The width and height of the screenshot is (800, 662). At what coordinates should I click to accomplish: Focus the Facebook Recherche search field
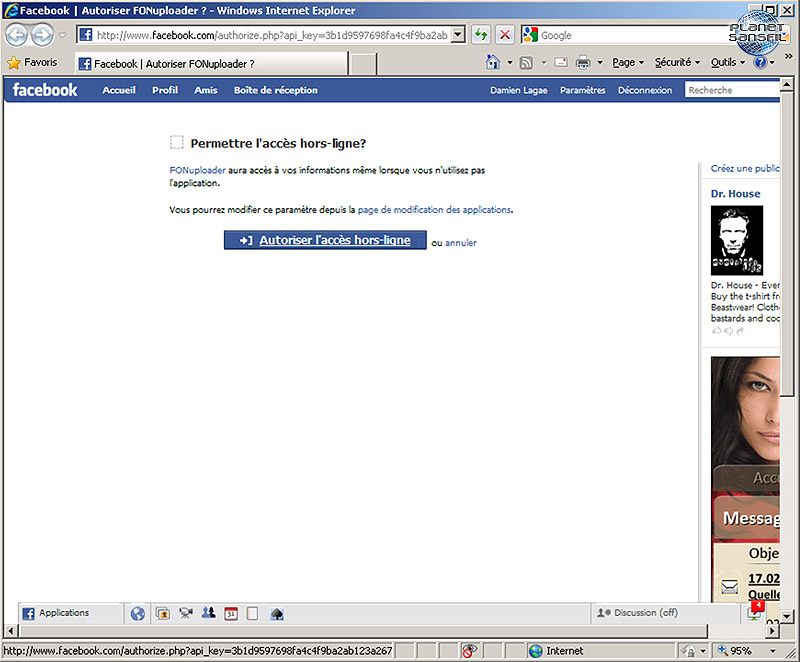[x=732, y=90]
